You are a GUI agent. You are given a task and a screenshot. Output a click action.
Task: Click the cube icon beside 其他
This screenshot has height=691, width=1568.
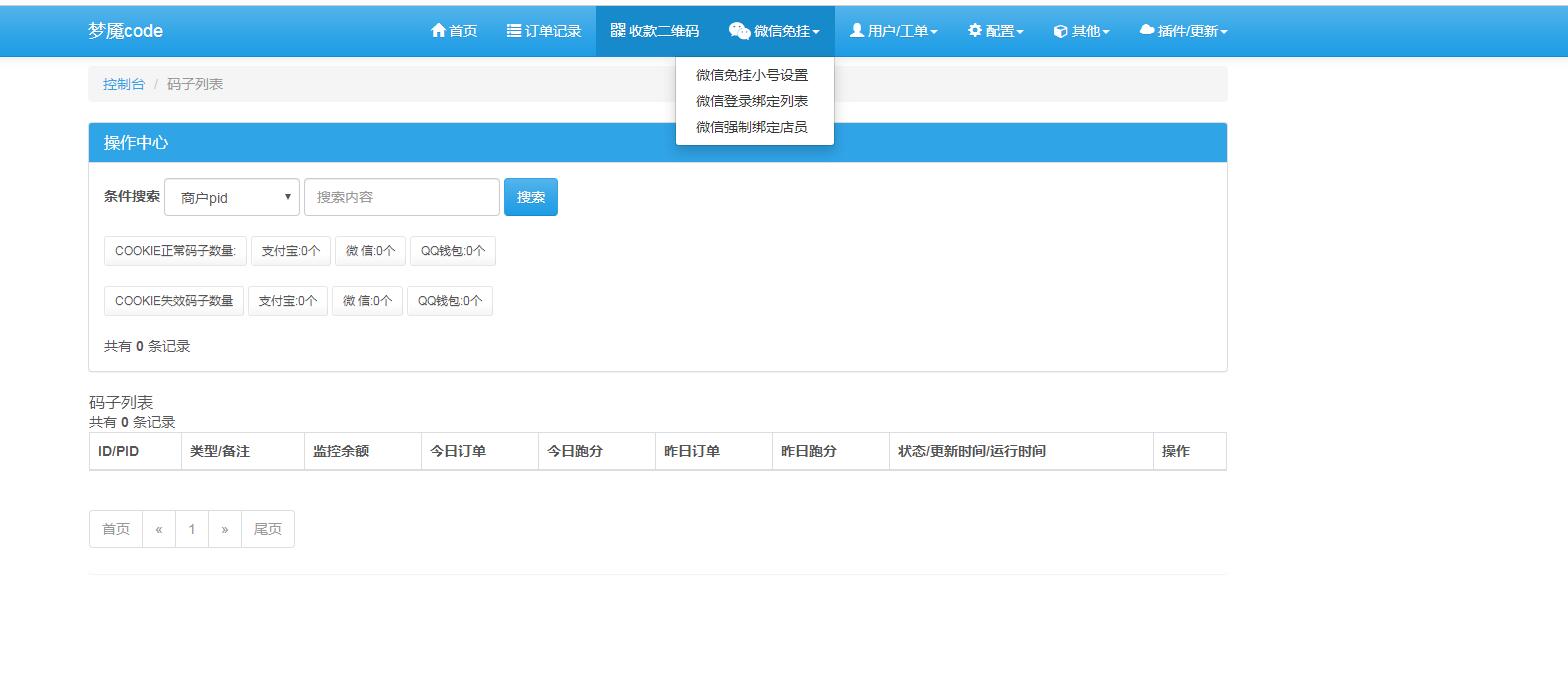pos(1060,31)
